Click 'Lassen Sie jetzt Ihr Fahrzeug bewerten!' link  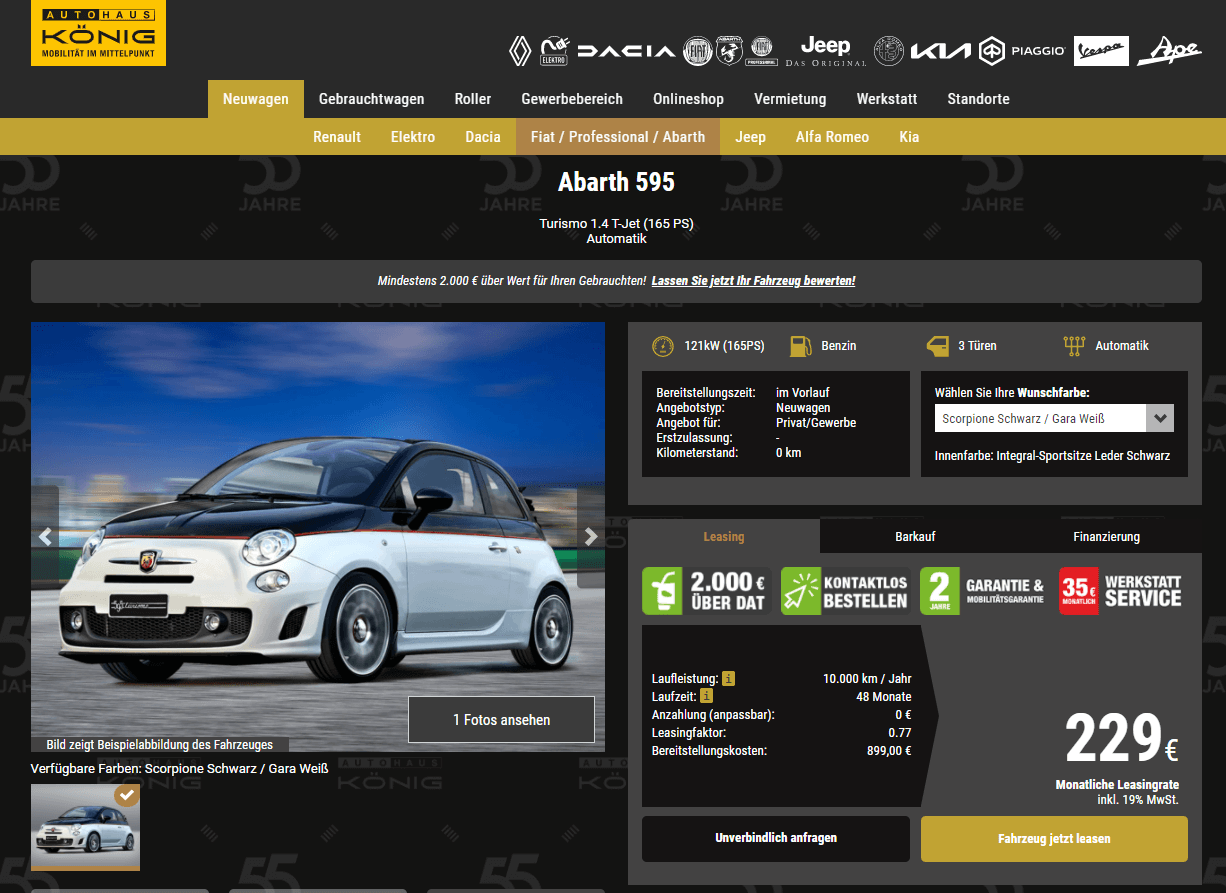click(753, 281)
